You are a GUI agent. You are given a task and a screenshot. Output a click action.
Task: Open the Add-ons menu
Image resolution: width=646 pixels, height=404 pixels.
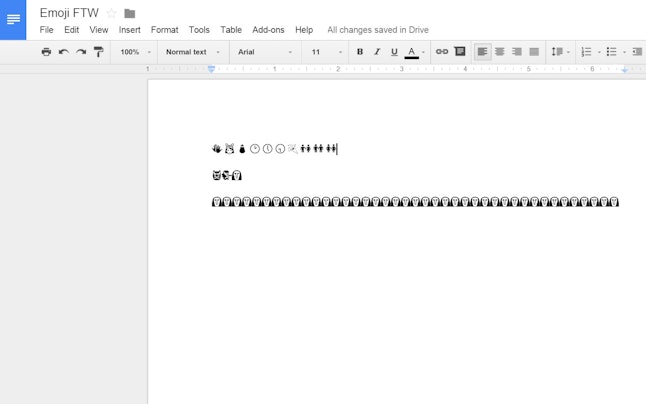tap(268, 30)
